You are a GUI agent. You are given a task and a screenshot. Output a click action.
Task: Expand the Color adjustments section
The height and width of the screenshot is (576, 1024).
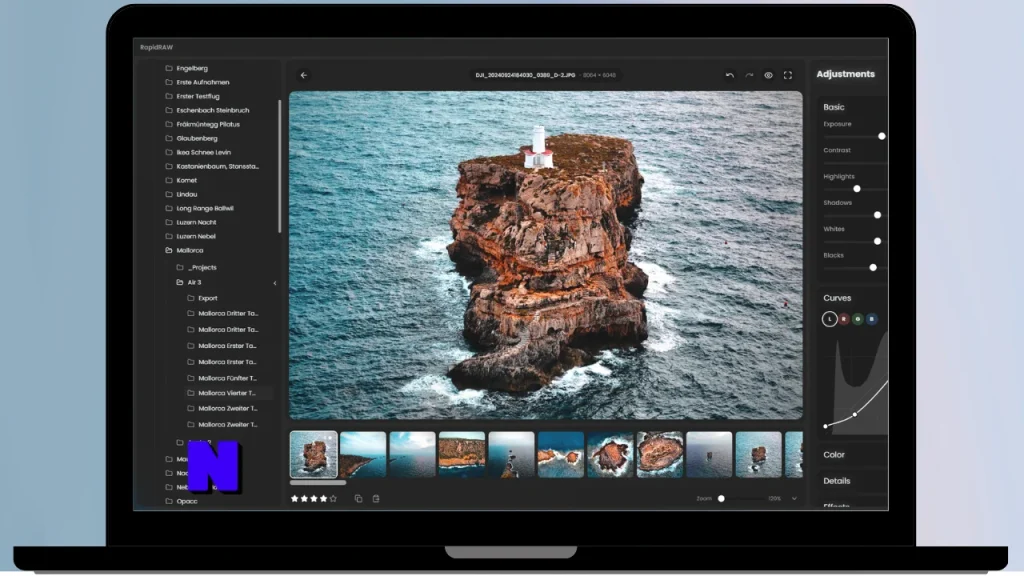834,455
